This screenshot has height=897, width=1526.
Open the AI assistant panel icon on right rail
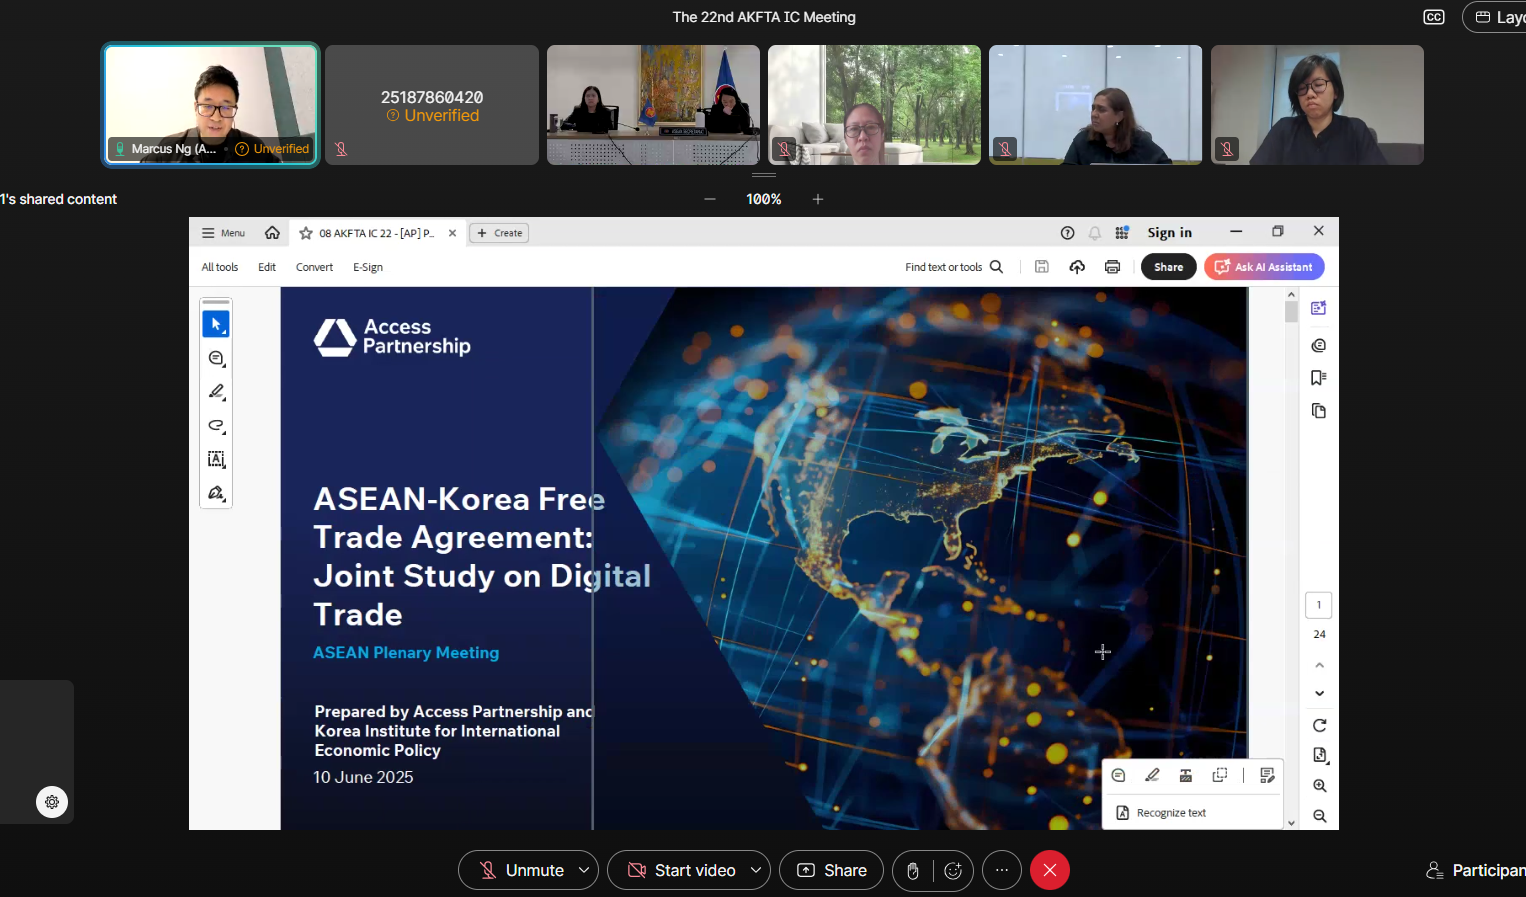(x=1319, y=308)
